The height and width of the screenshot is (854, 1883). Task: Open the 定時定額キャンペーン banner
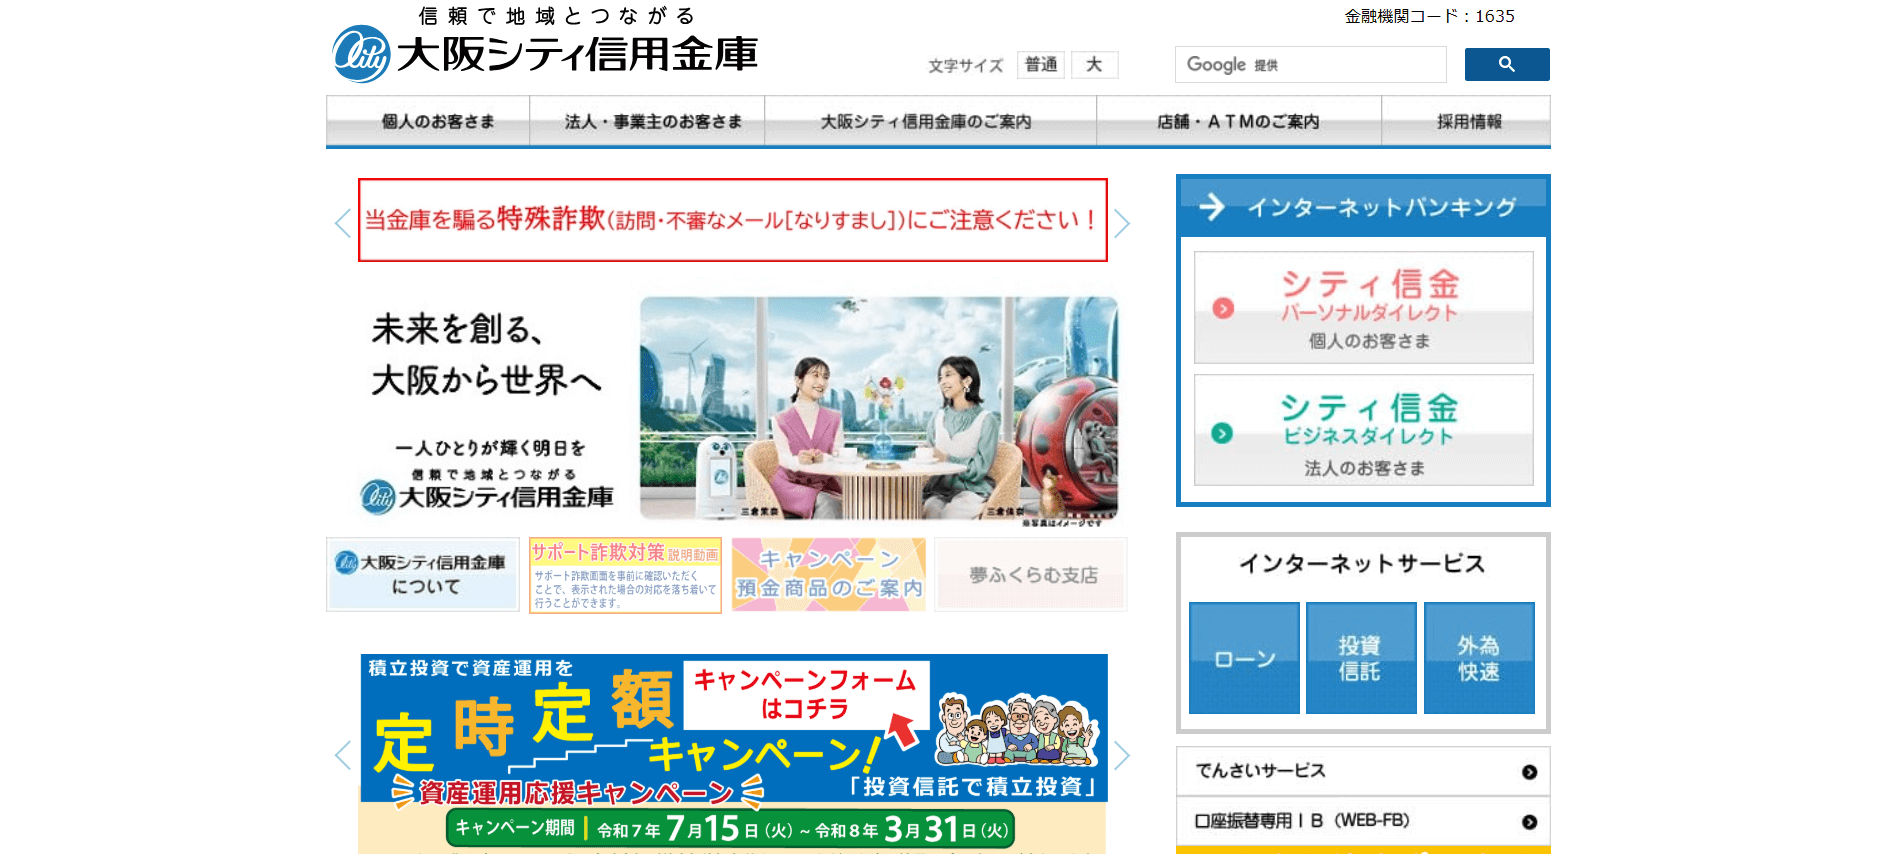point(733,754)
